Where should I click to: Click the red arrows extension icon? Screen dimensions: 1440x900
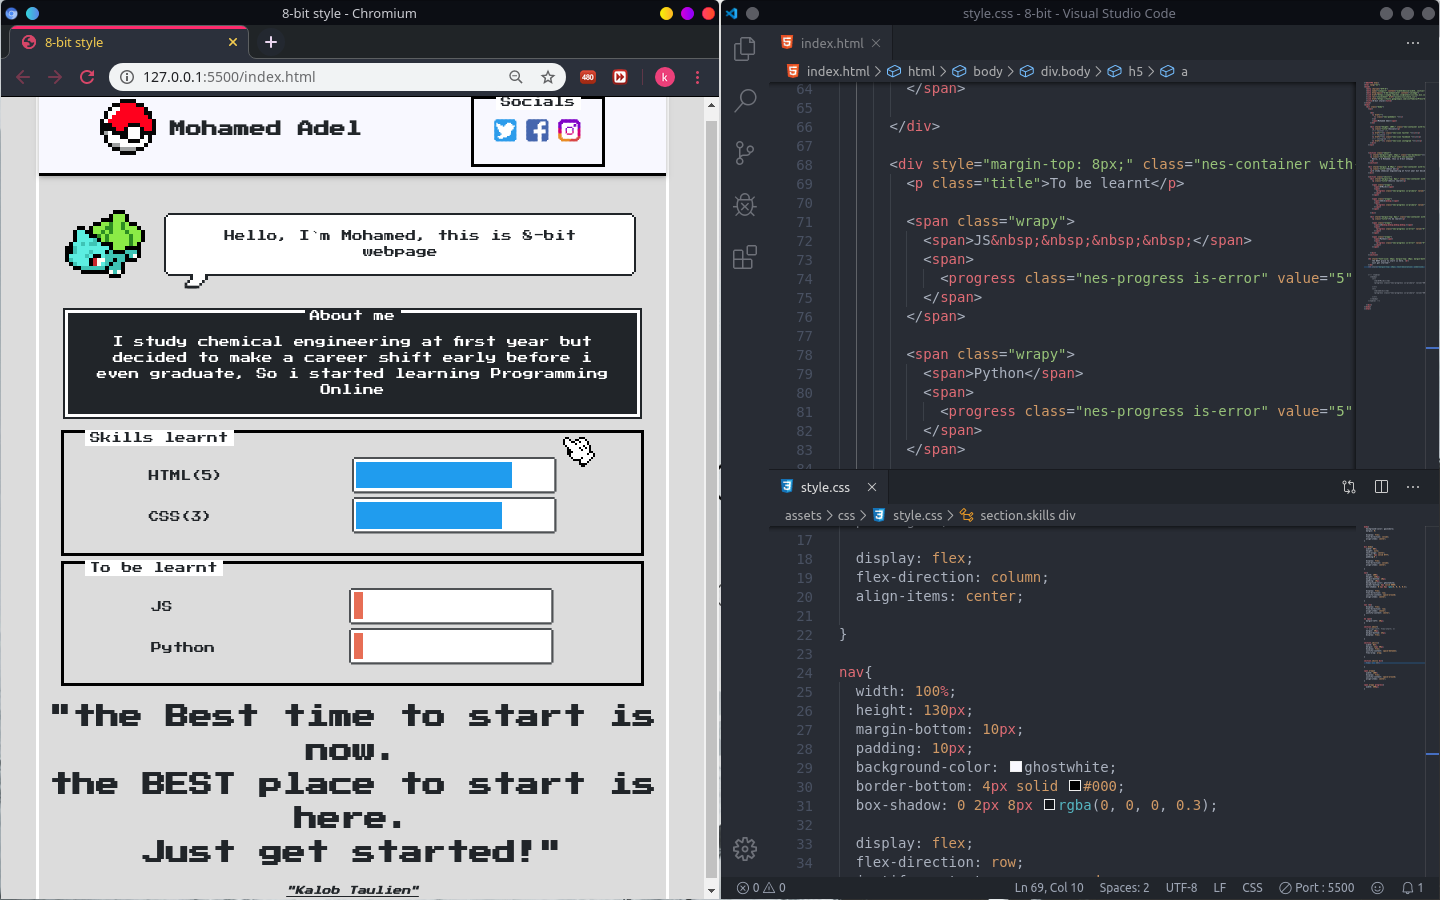click(620, 77)
